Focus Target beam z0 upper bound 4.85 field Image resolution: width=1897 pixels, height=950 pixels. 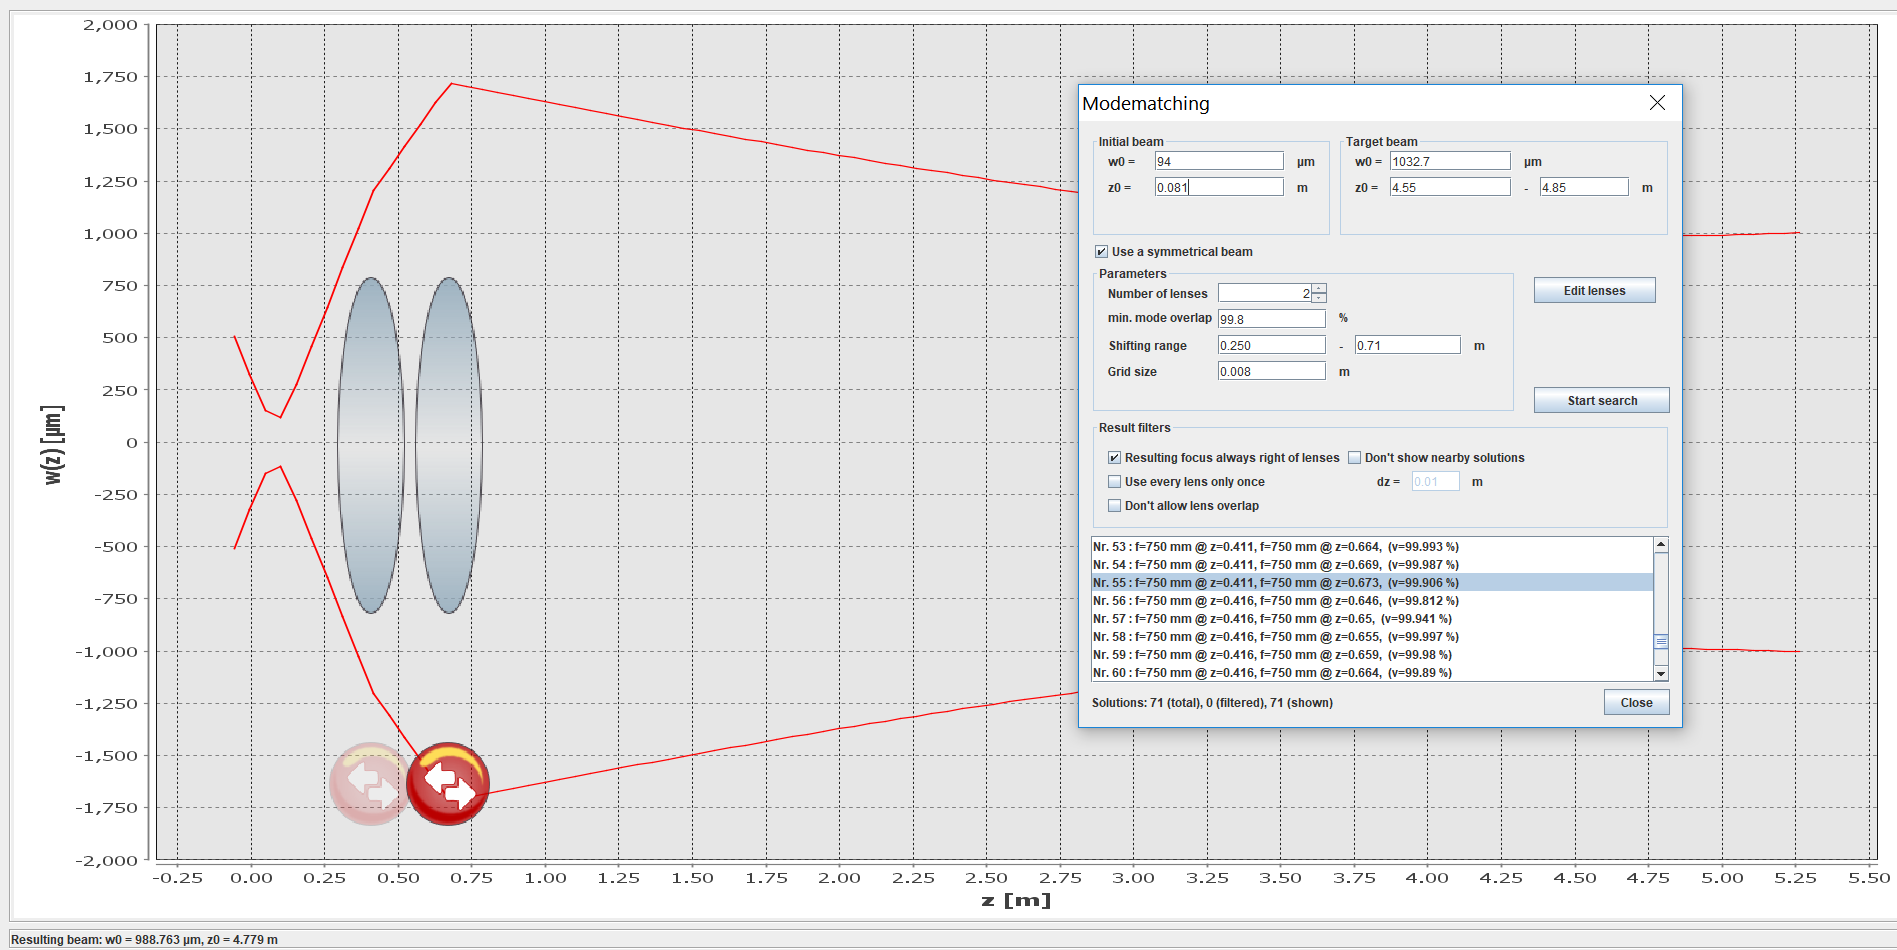click(x=1584, y=187)
